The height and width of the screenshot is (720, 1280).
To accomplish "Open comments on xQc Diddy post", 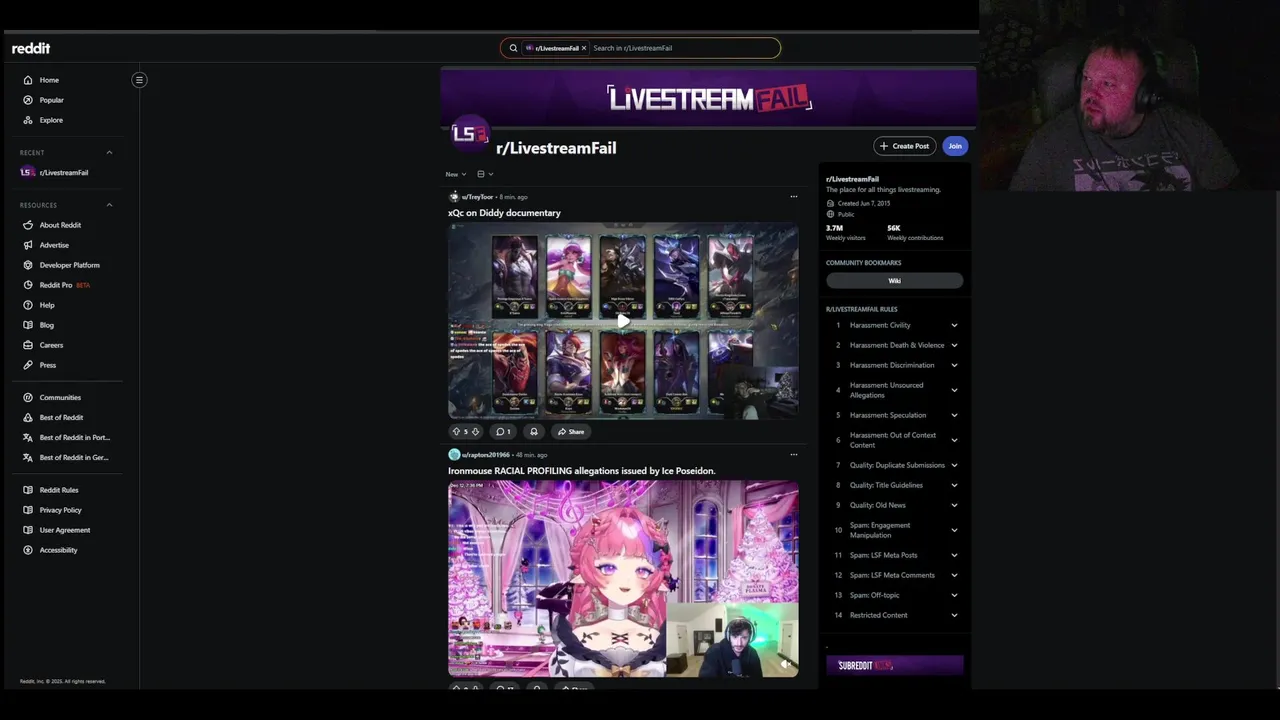I will click(x=504, y=432).
